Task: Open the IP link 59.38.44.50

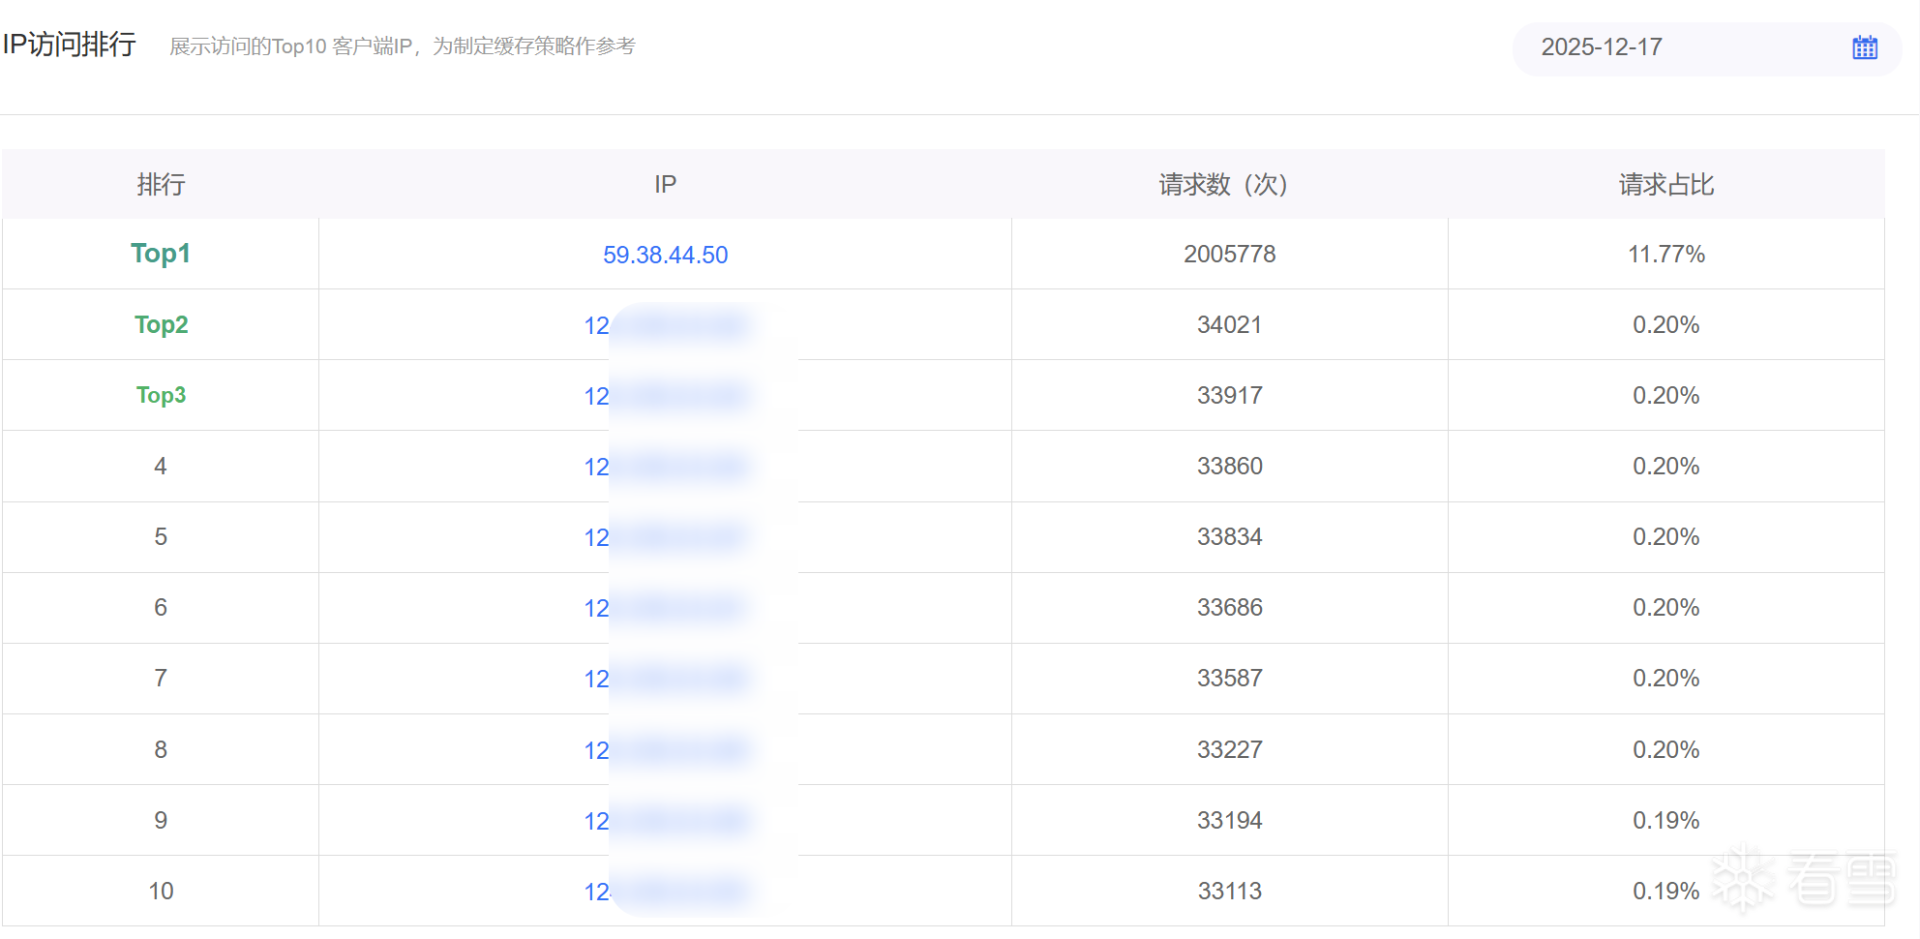Action: click(665, 255)
